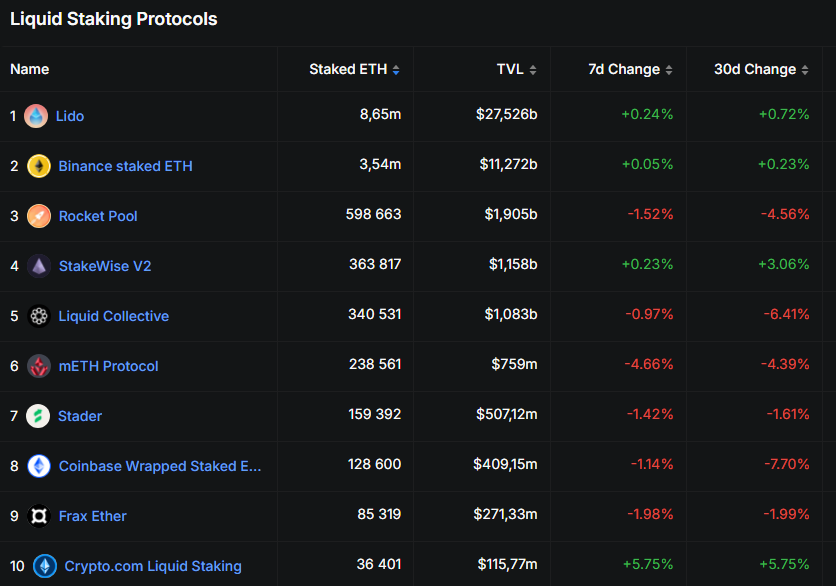The image size is (836, 586).
Task: Click the Rocket Pool logo icon
Action: point(39,216)
